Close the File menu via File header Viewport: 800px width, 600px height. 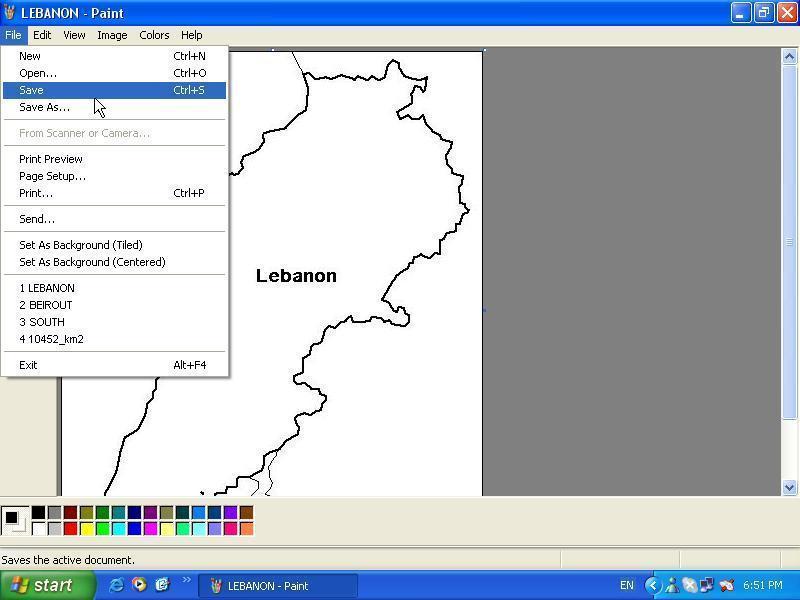[x=13, y=35]
